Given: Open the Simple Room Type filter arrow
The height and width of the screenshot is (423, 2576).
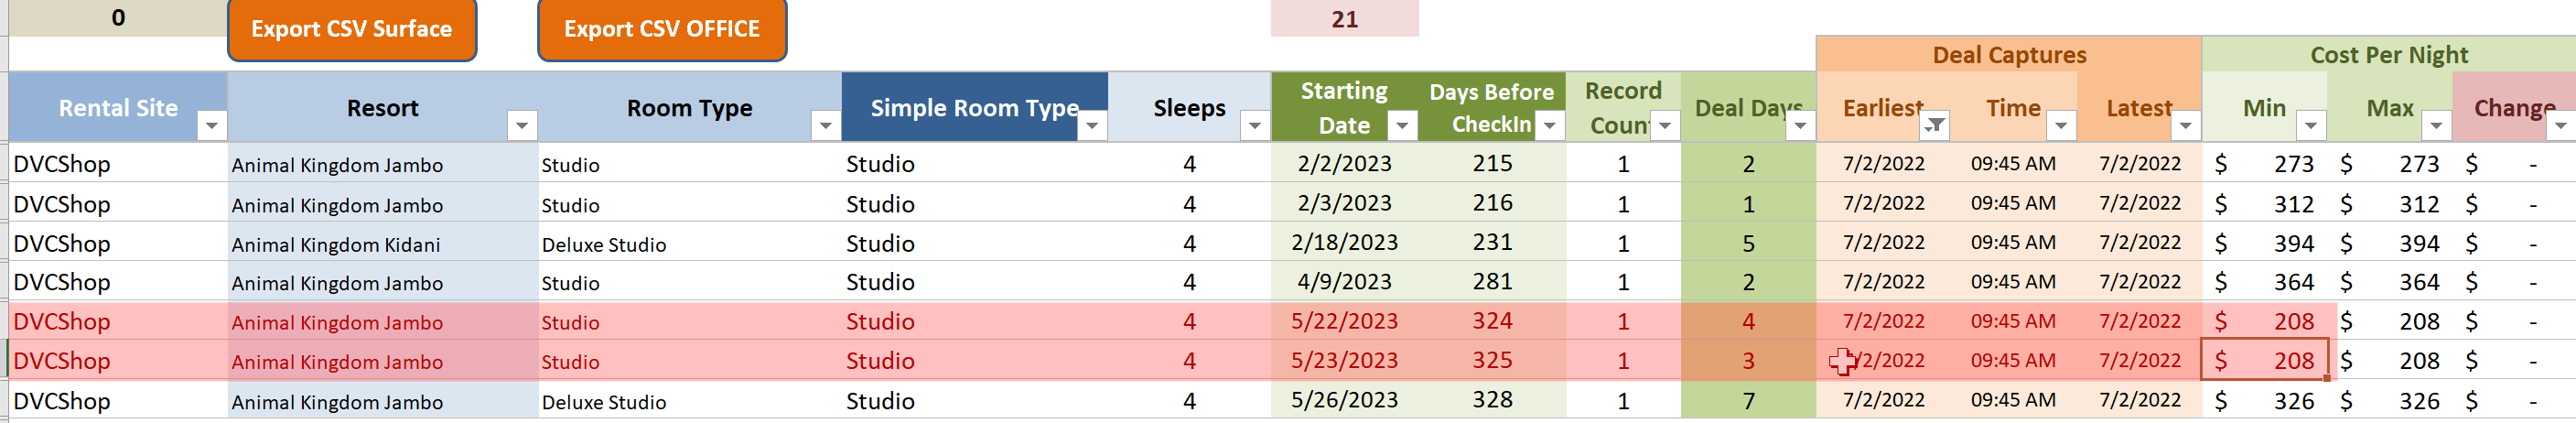Looking at the screenshot, I should [x=1092, y=126].
